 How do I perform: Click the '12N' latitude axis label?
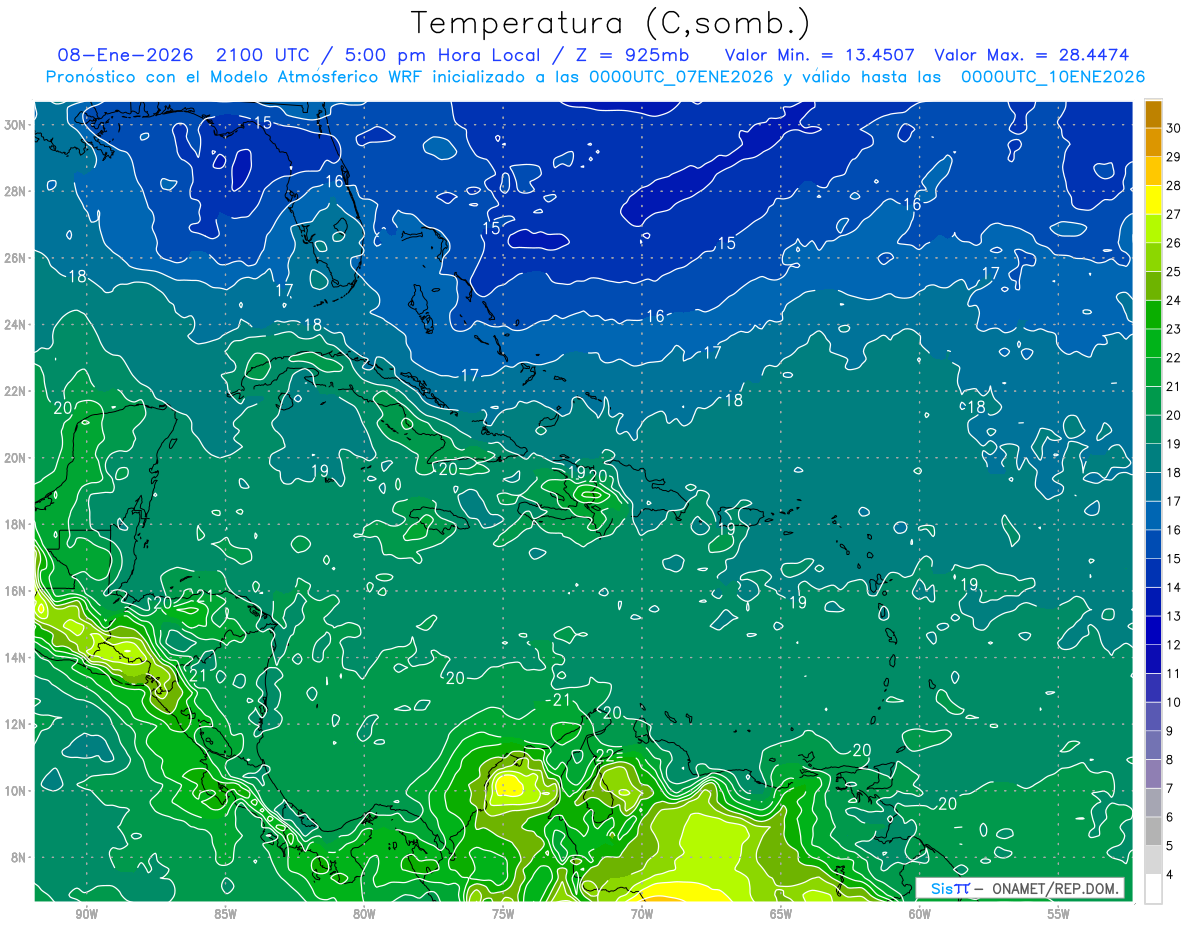click(16, 724)
